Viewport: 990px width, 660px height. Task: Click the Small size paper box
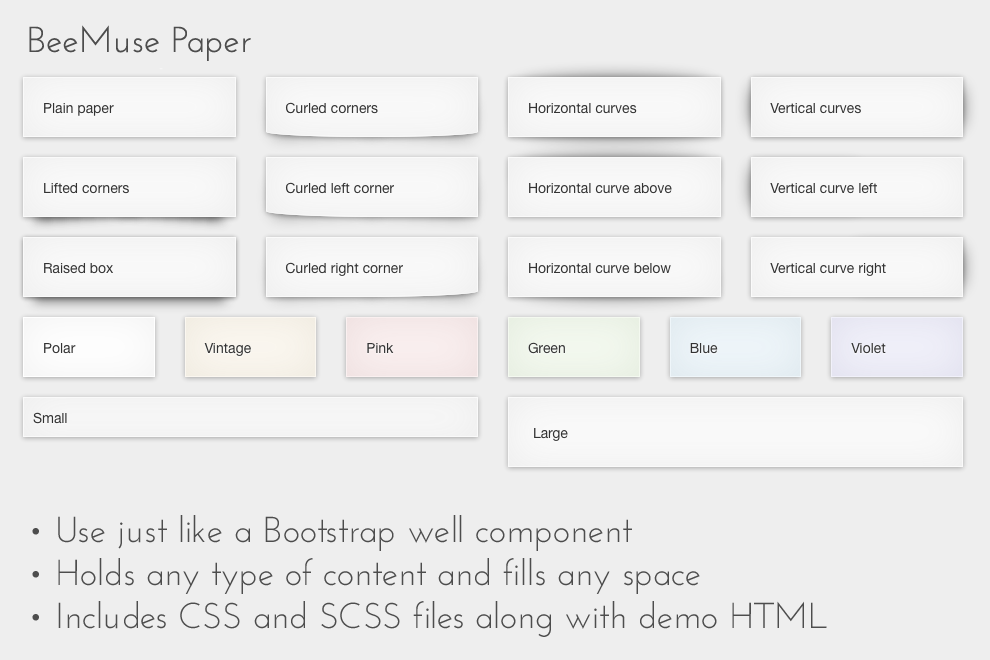[x=250, y=418]
